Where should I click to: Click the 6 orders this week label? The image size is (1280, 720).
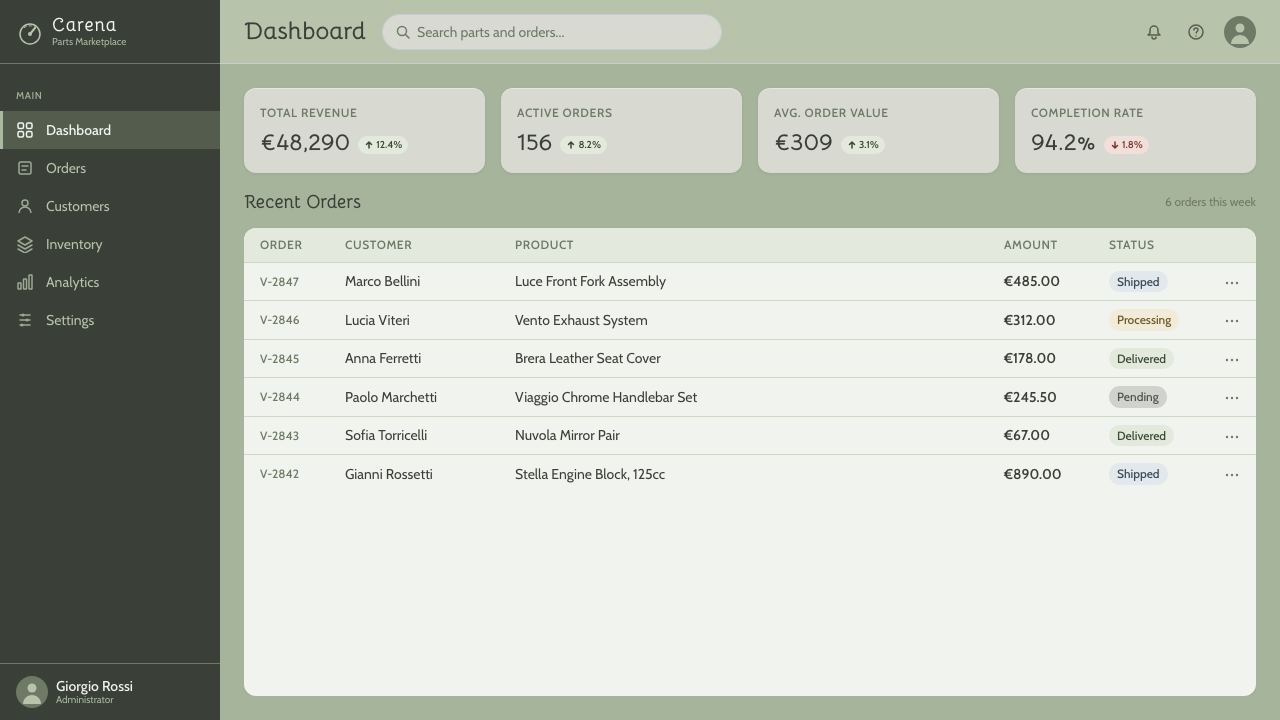point(1210,202)
